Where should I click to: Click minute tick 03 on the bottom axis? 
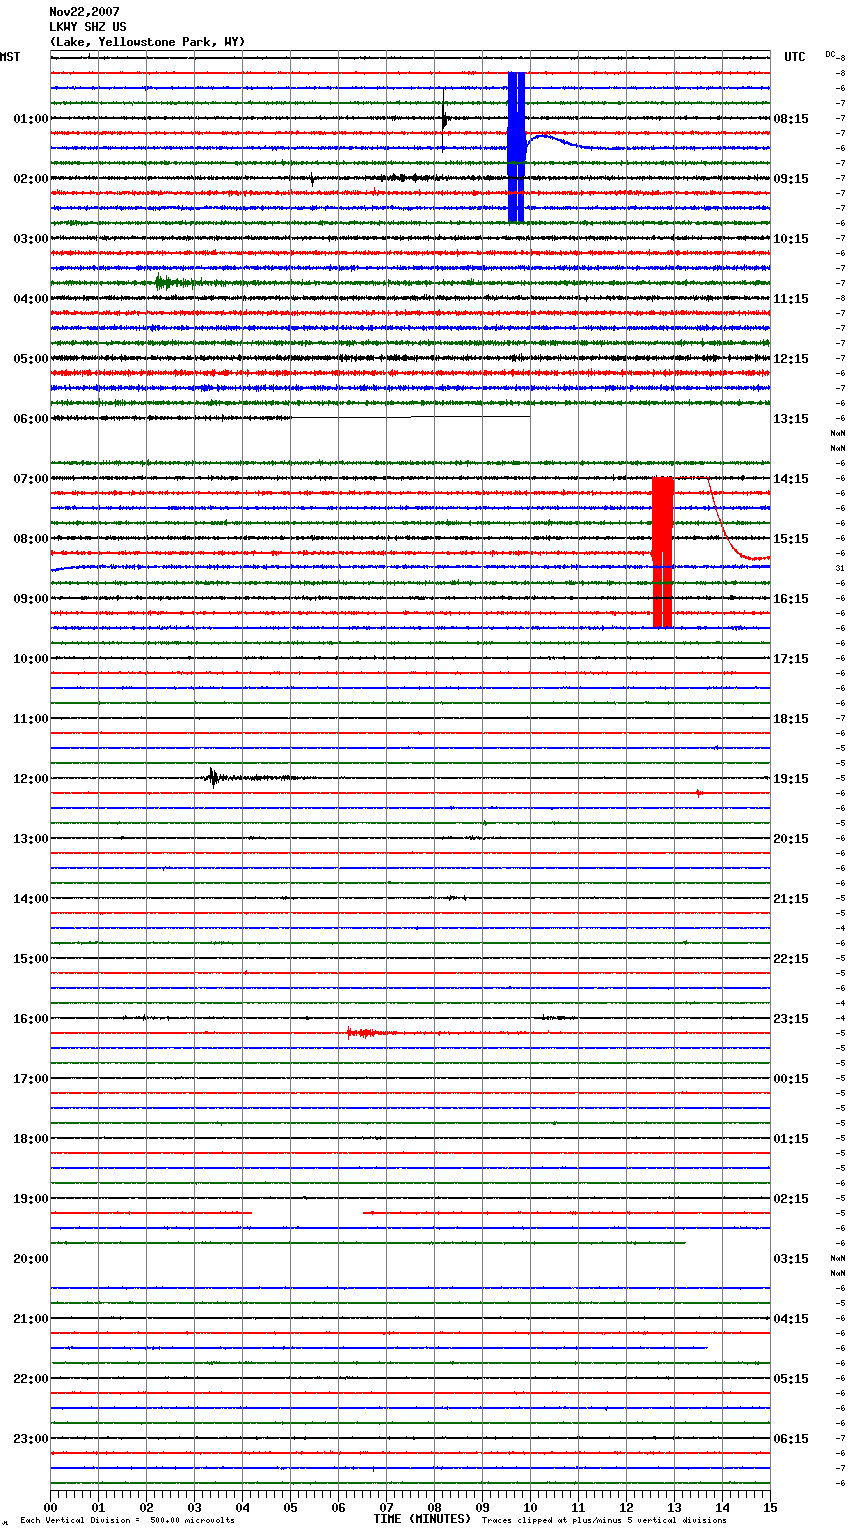click(x=195, y=1508)
